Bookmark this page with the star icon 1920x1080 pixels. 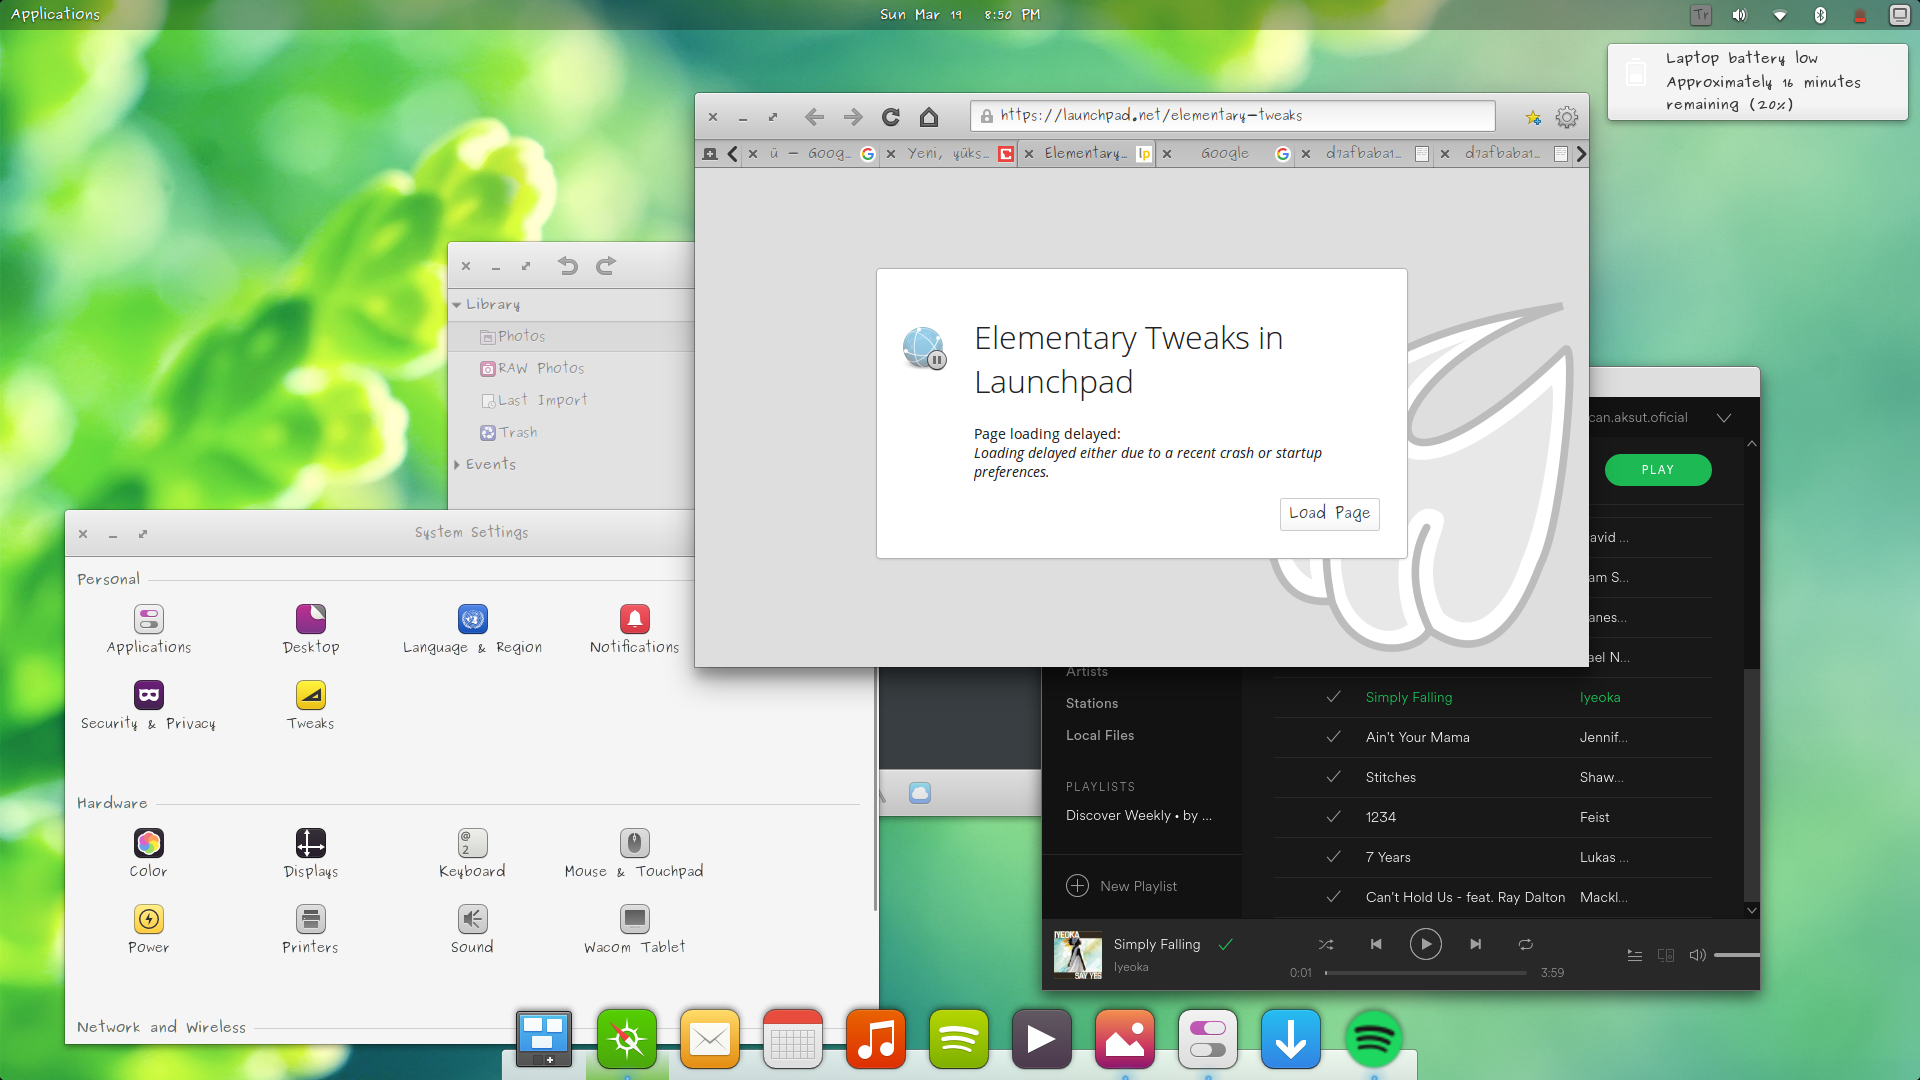pyautogui.click(x=1533, y=118)
